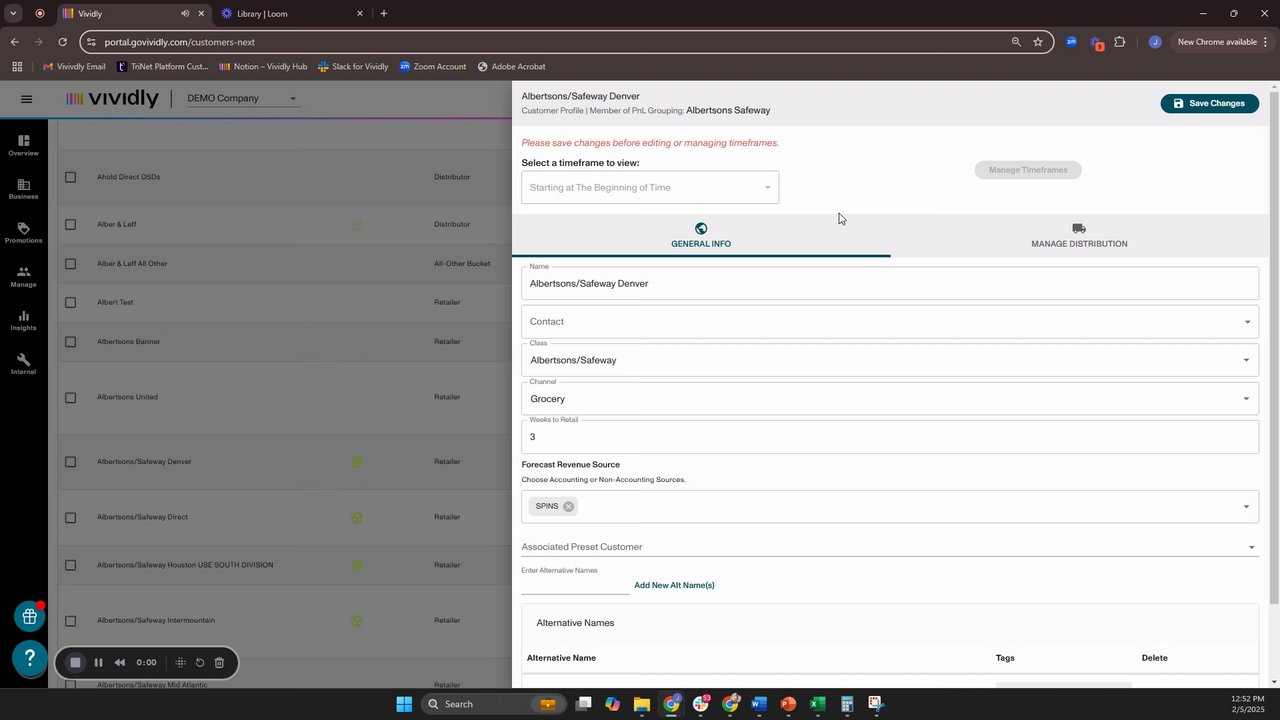Image resolution: width=1280 pixels, height=720 pixels.
Task: Check the Alber & Leff row checkbox
Action: pos(70,224)
